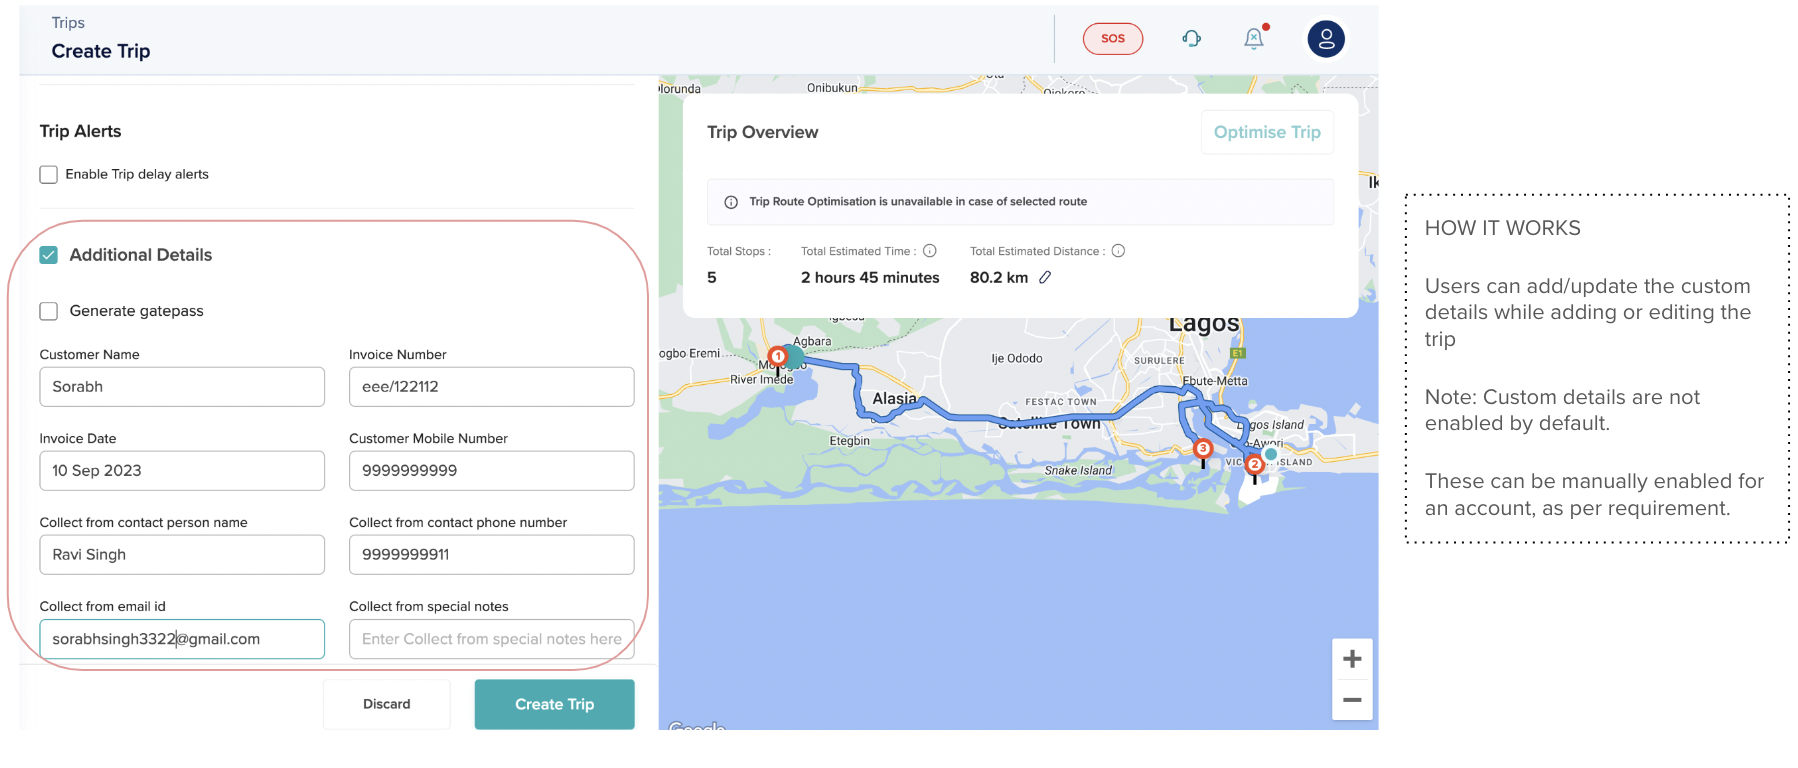1798x768 pixels.
Task: Click map stop marker 3
Action: click(x=1203, y=450)
